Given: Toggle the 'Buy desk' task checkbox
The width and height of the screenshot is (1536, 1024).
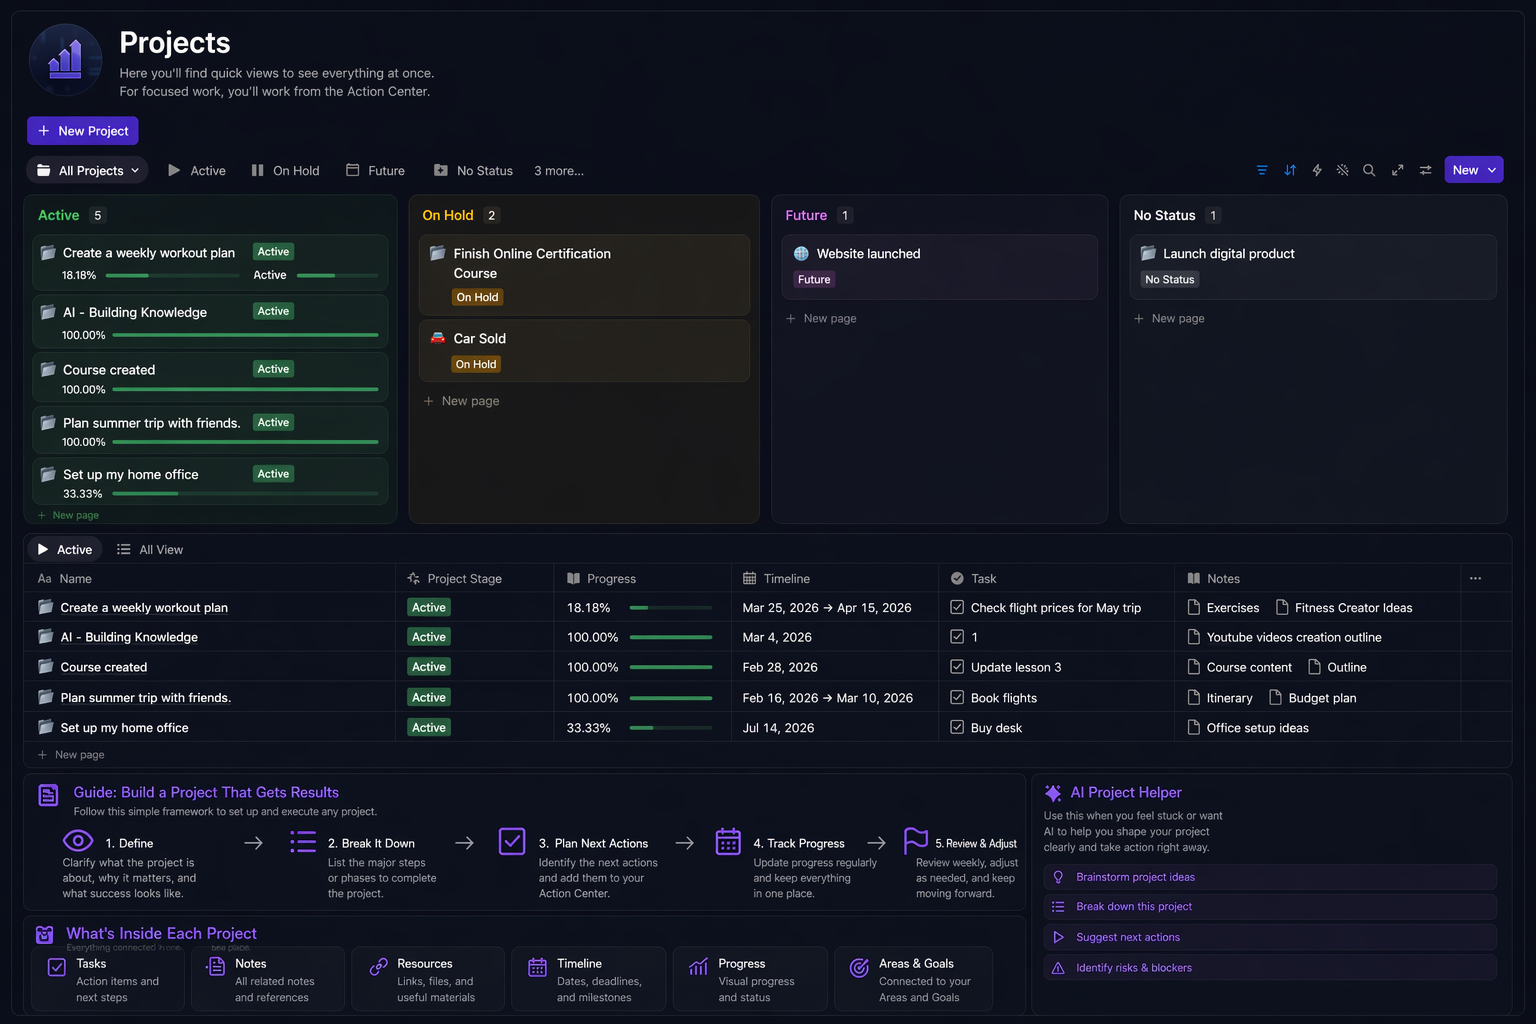Looking at the screenshot, I should point(957,727).
